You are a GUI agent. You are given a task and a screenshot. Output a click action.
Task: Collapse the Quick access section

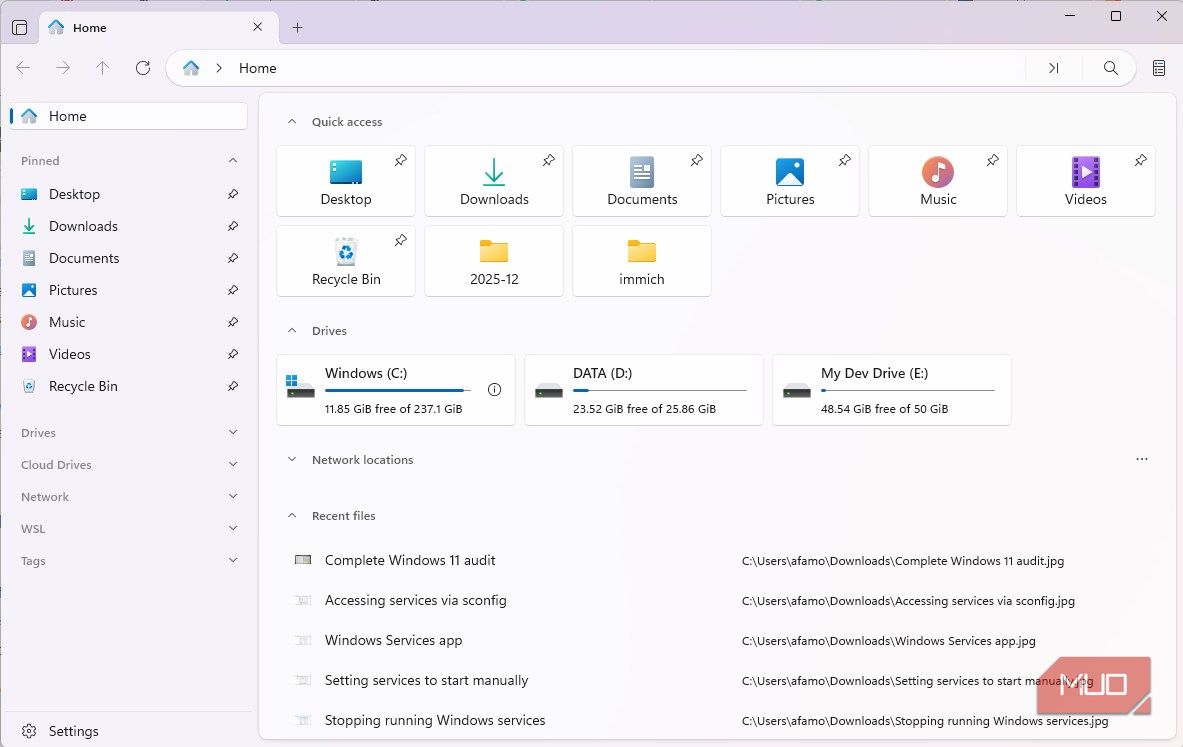coord(292,121)
